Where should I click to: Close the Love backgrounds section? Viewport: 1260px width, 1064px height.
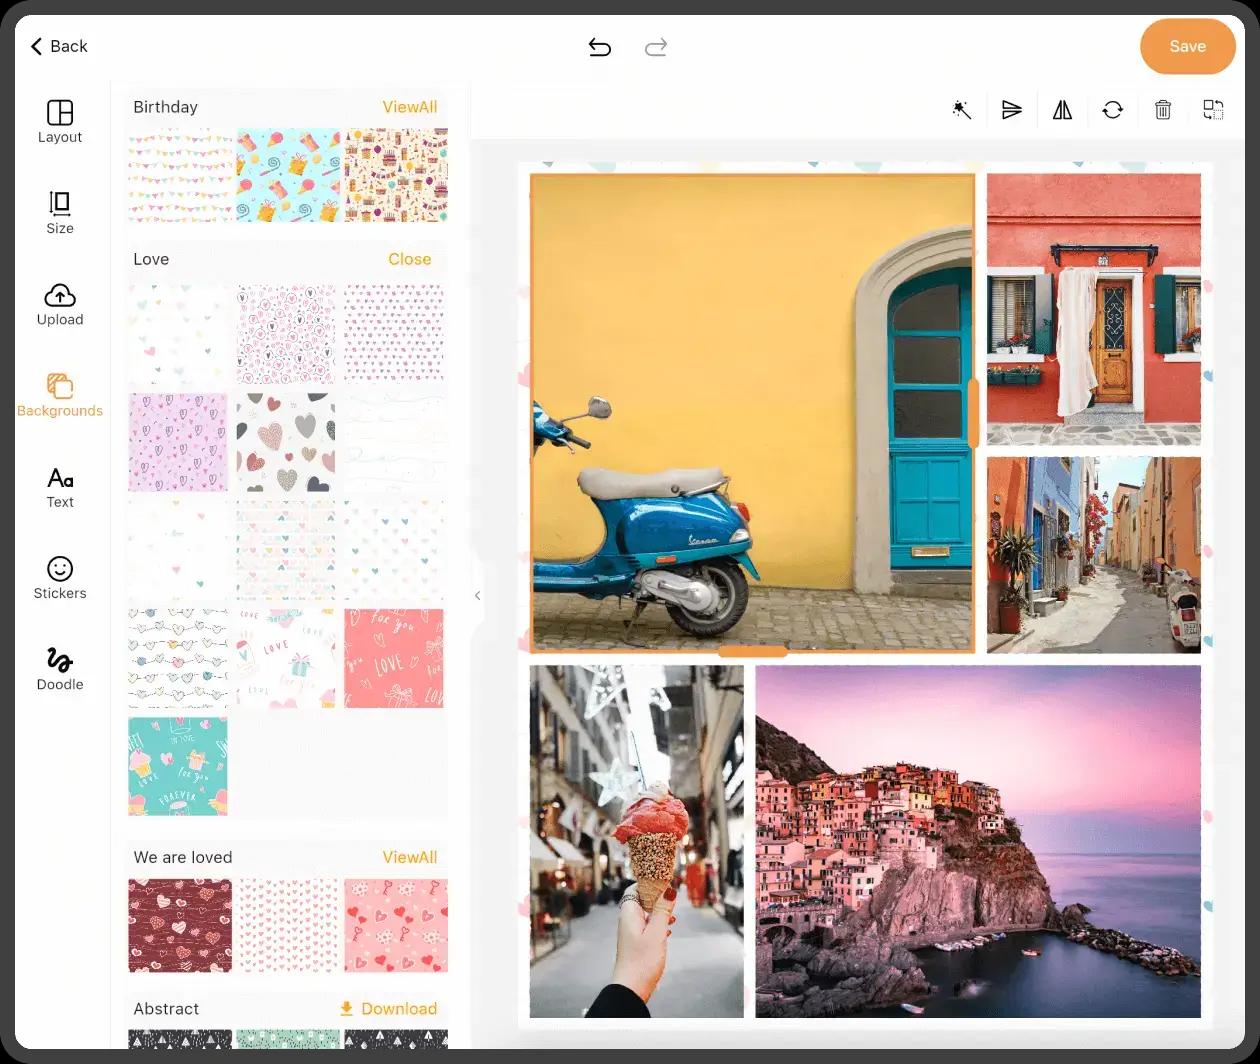[x=410, y=259]
